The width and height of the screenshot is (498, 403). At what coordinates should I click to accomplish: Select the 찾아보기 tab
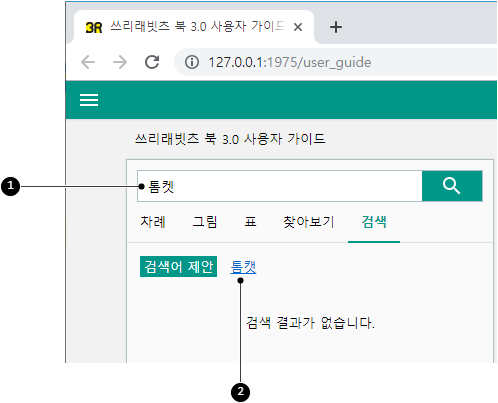(309, 222)
